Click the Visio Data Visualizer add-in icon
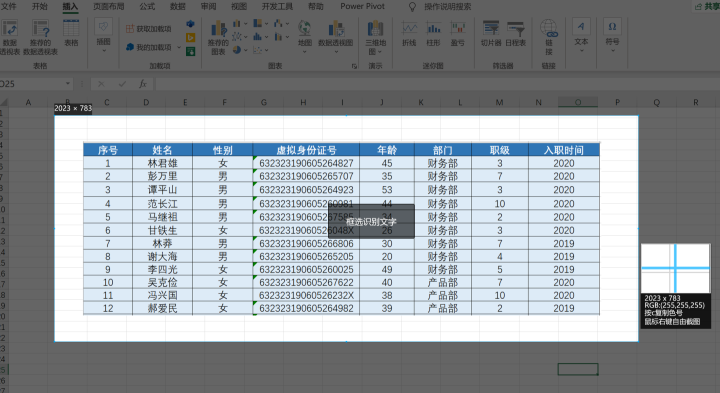This screenshot has width=720, height=393. [190, 24]
